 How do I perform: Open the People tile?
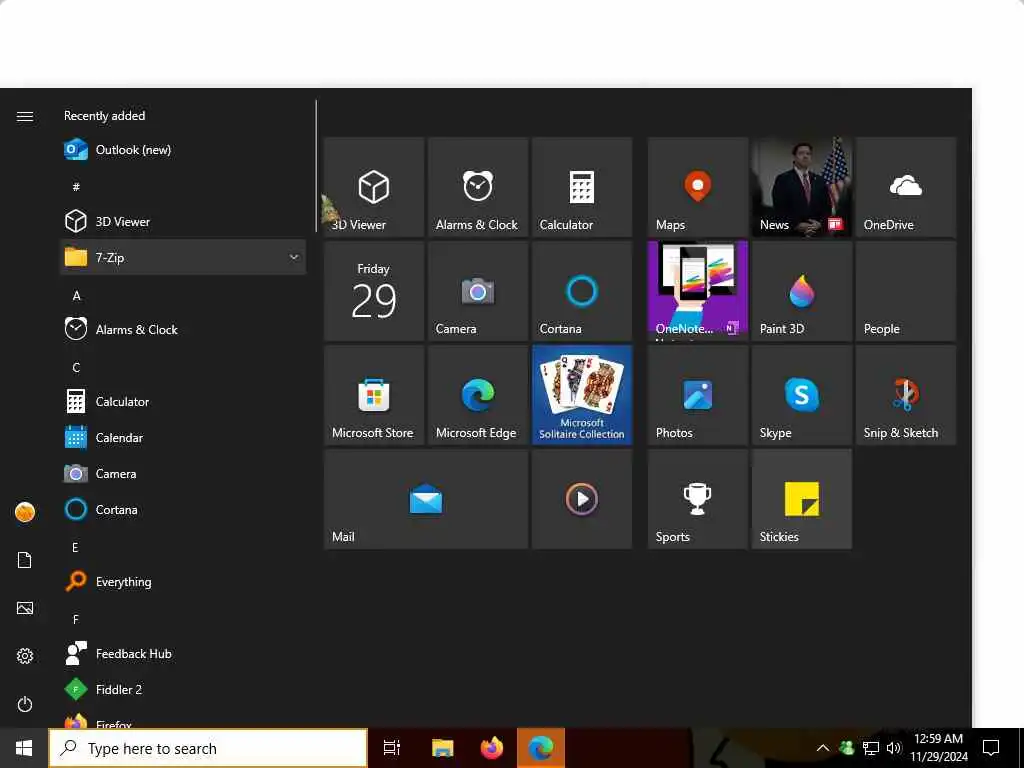point(906,291)
